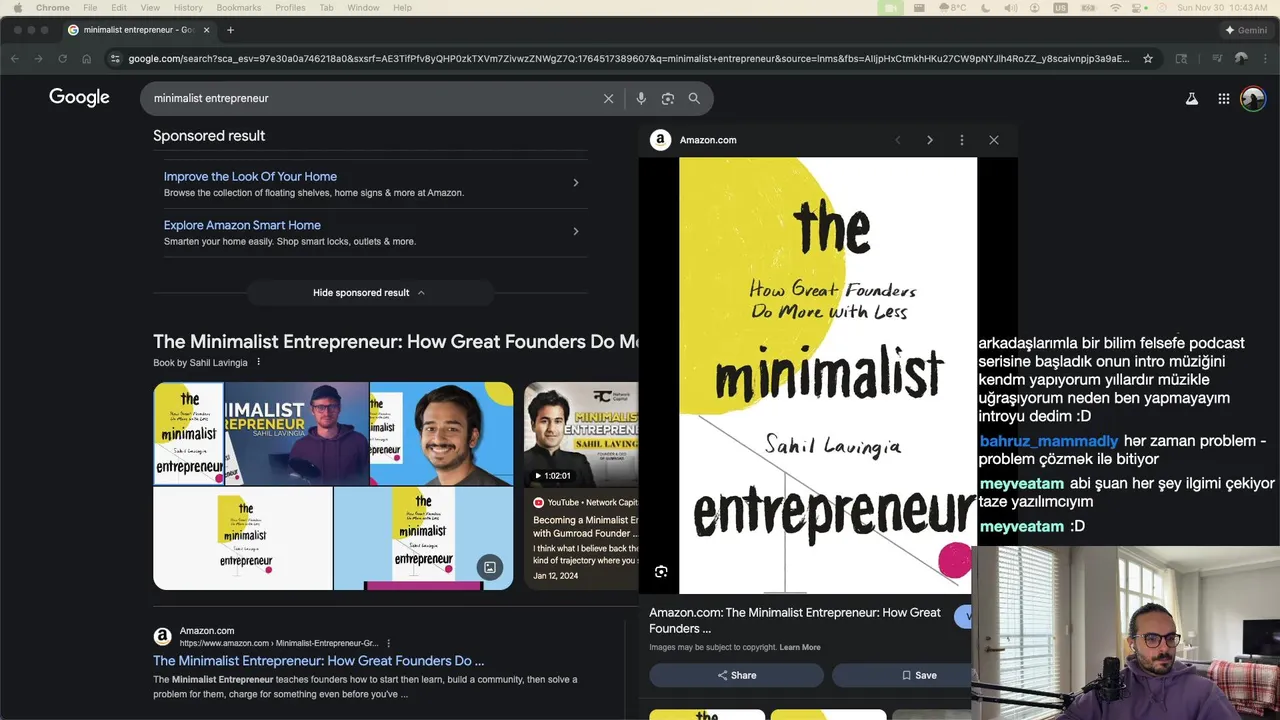The width and height of the screenshot is (1280, 720).
Task: Open the View menu
Action: point(150,8)
